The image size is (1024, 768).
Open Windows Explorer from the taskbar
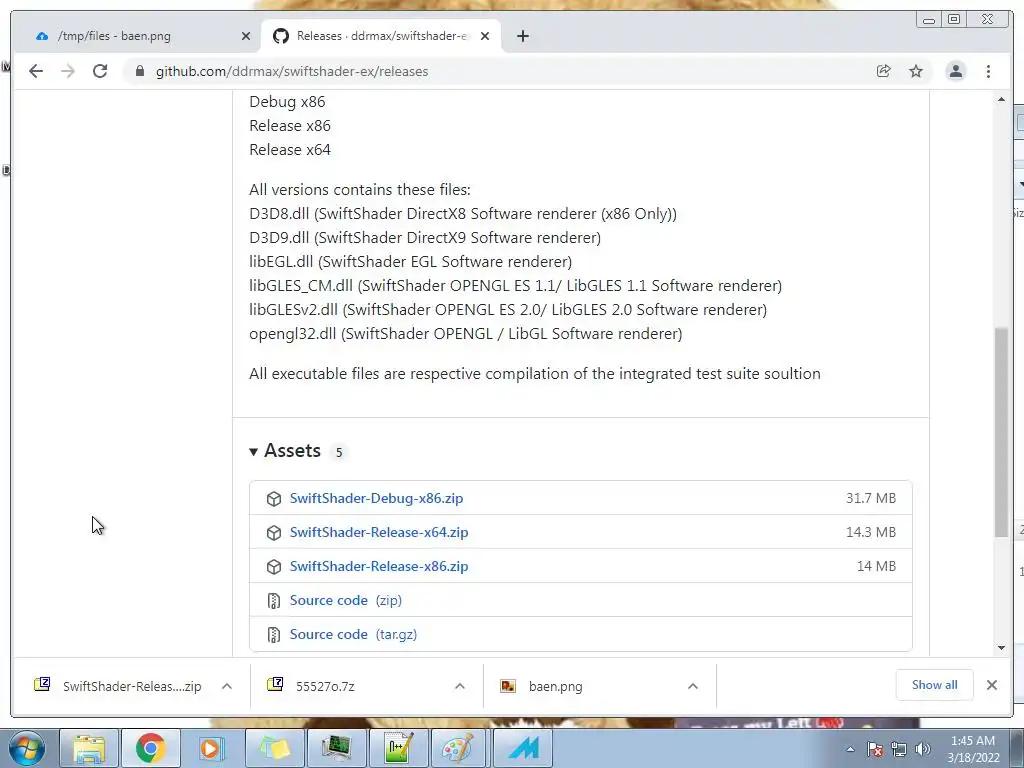point(89,748)
